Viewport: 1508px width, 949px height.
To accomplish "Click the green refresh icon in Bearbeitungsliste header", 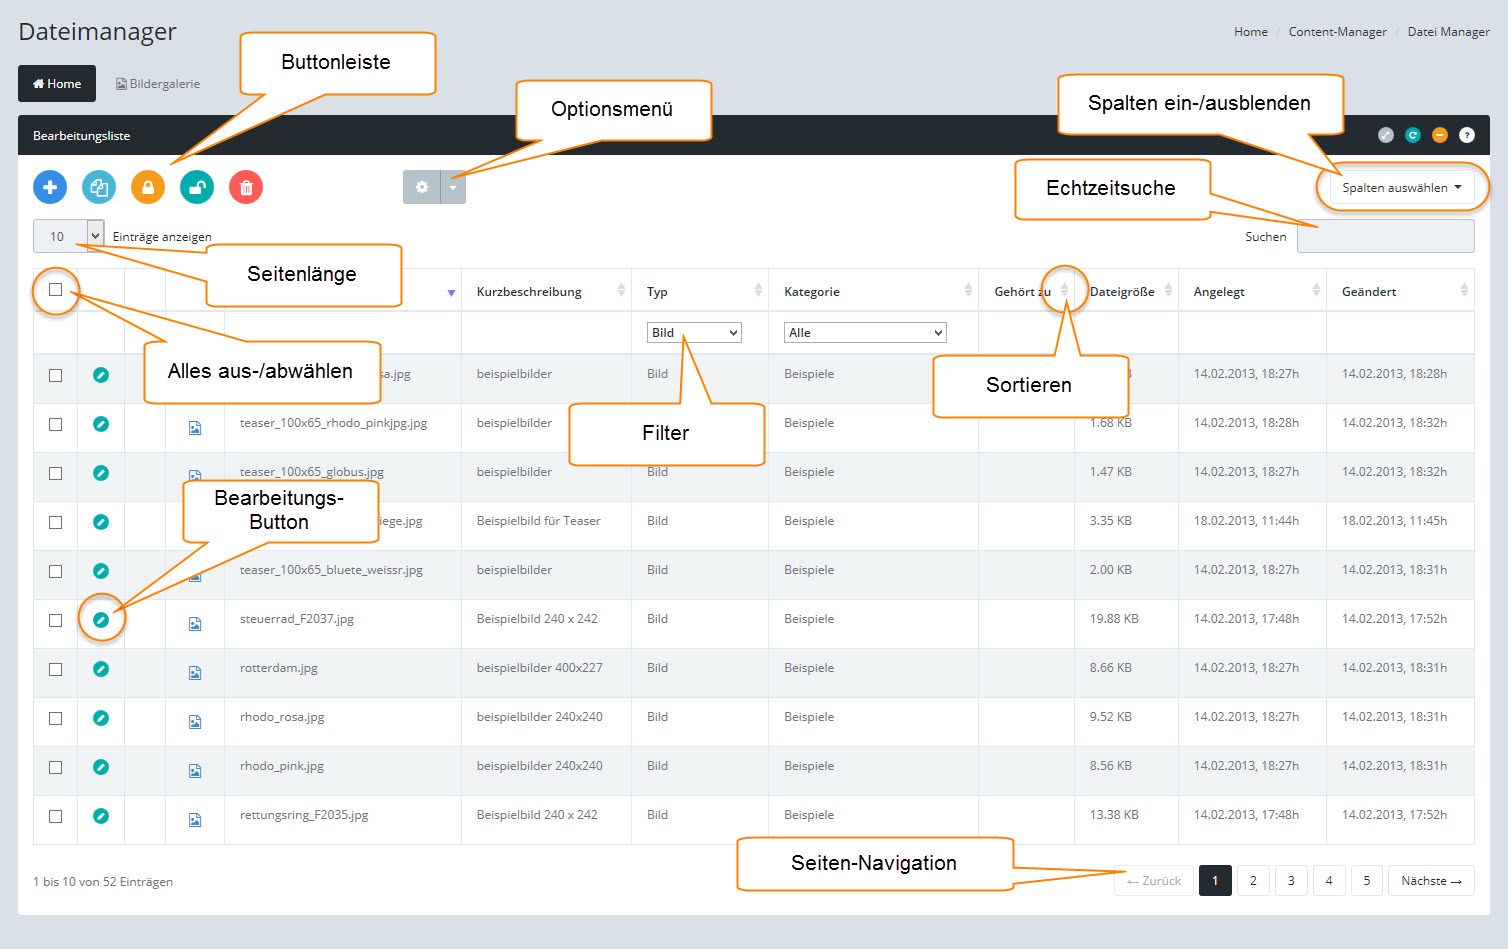I will click(1413, 135).
